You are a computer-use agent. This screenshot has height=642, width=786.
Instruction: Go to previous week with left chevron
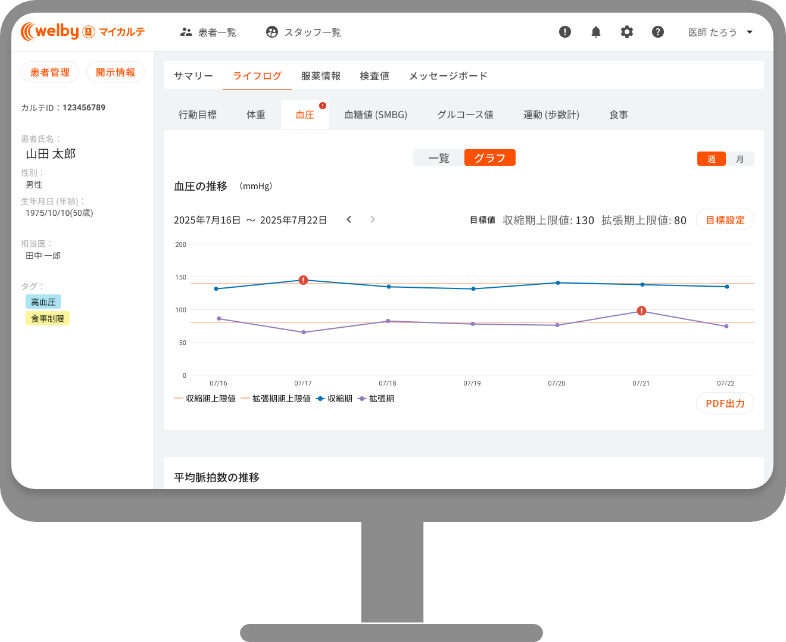pyautogui.click(x=349, y=220)
